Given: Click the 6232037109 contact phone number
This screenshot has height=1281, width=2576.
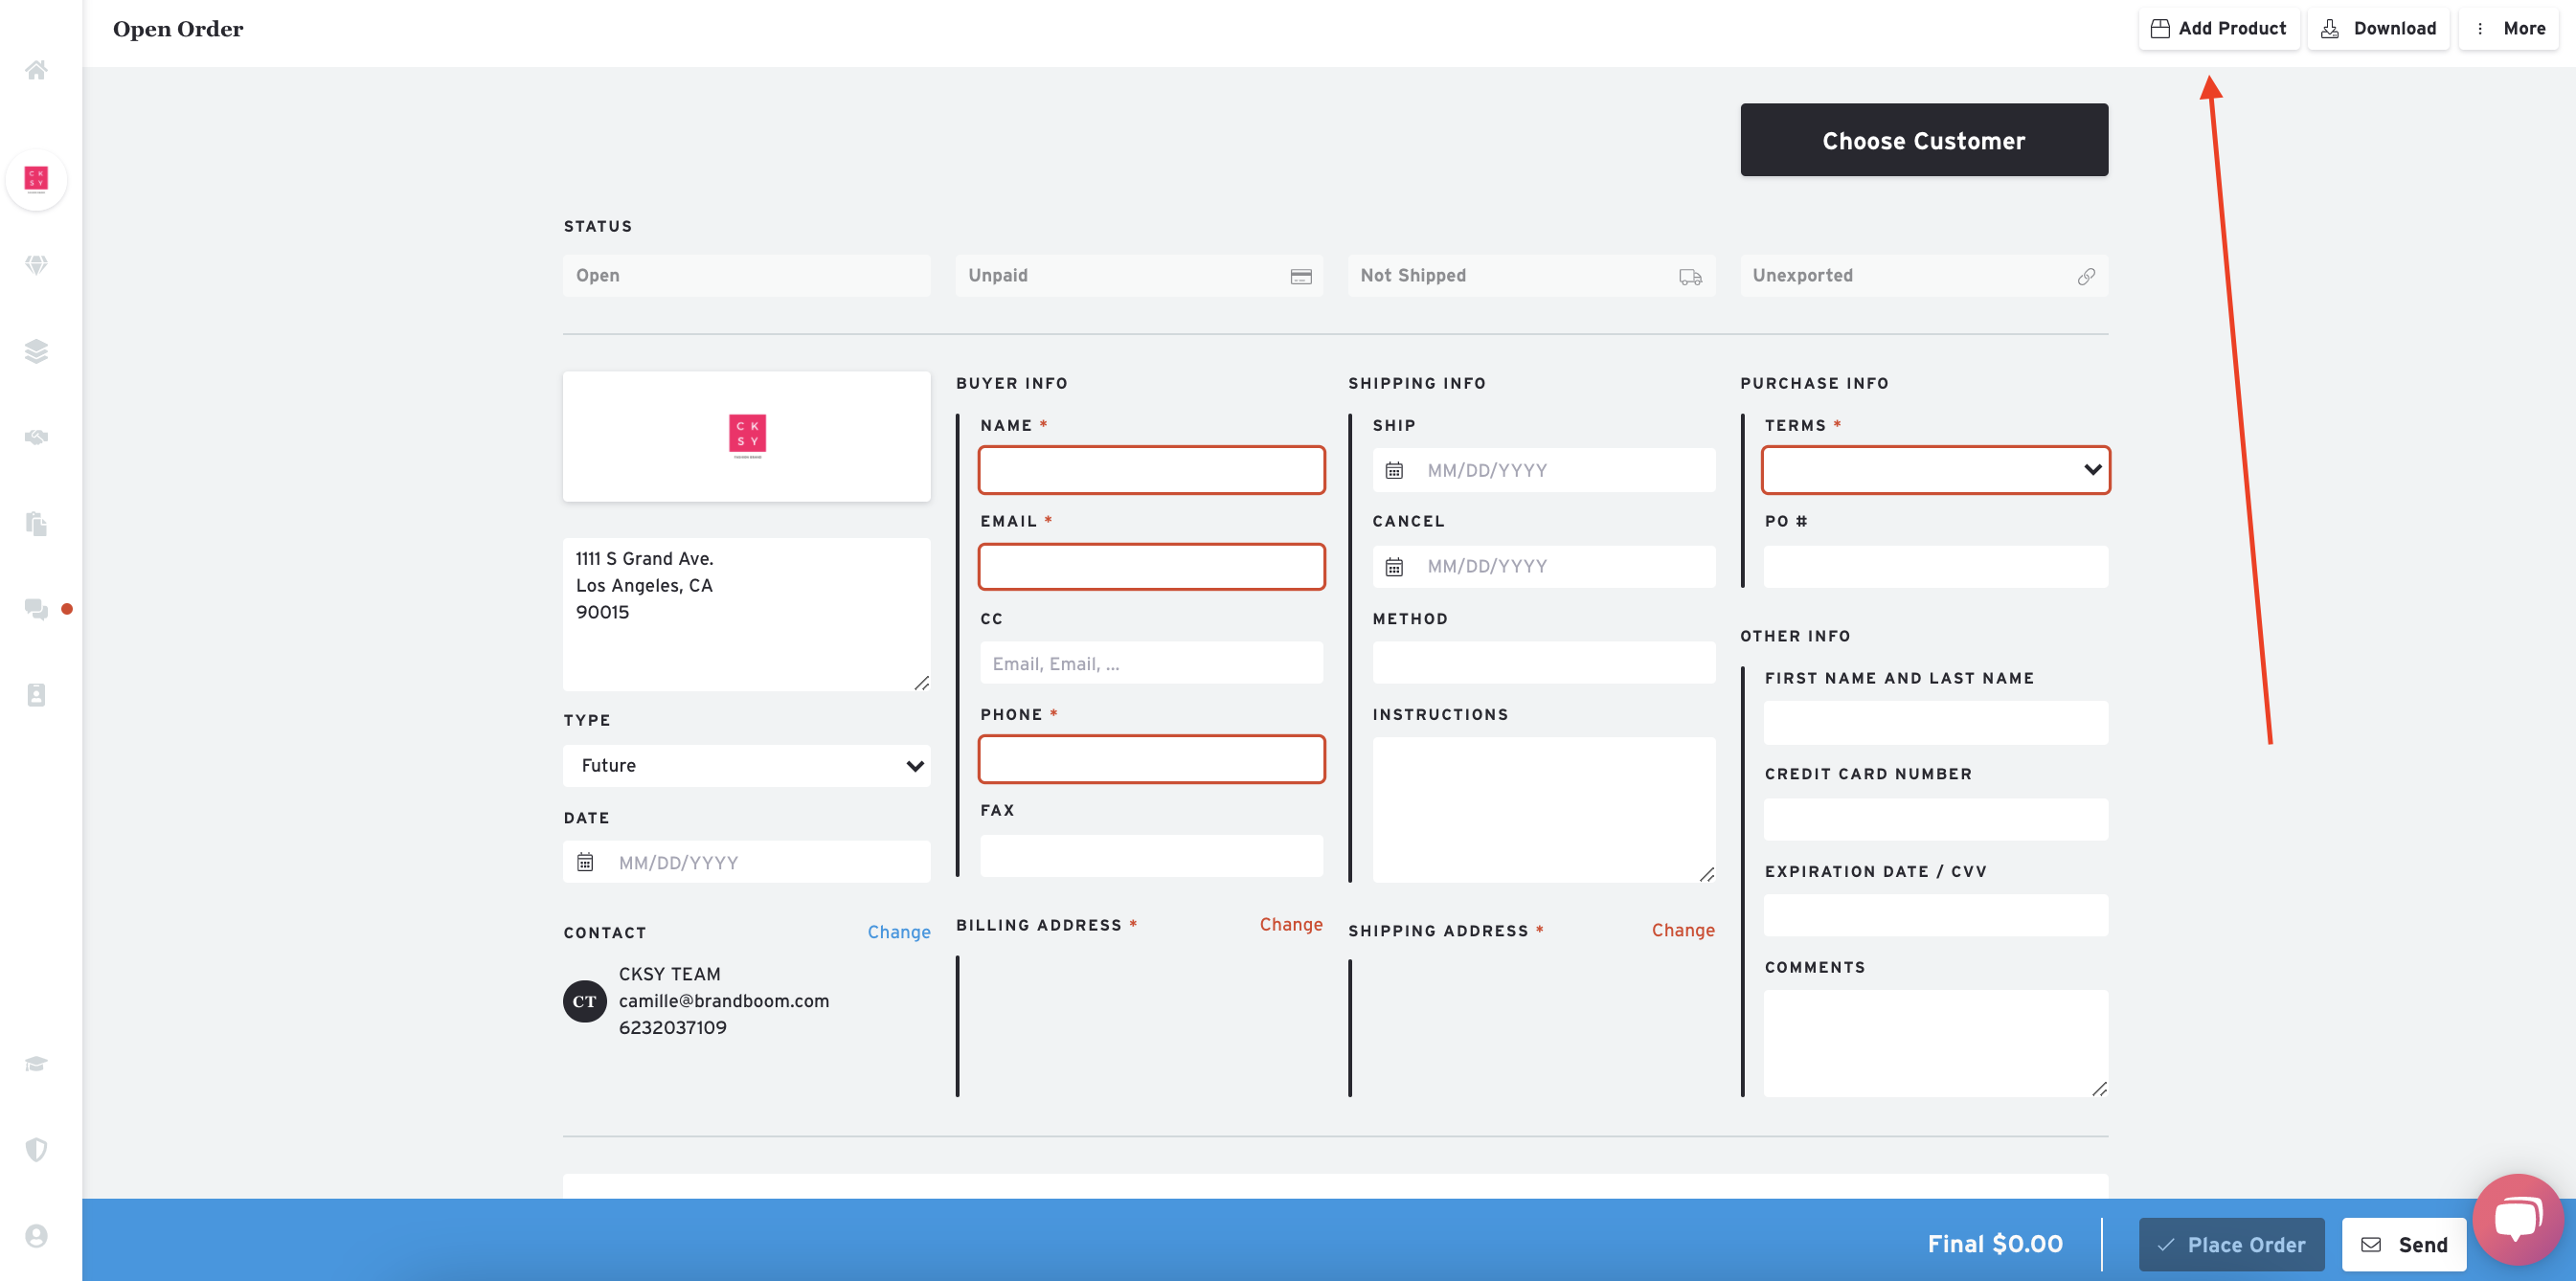Looking at the screenshot, I should pyautogui.click(x=673, y=1028).
